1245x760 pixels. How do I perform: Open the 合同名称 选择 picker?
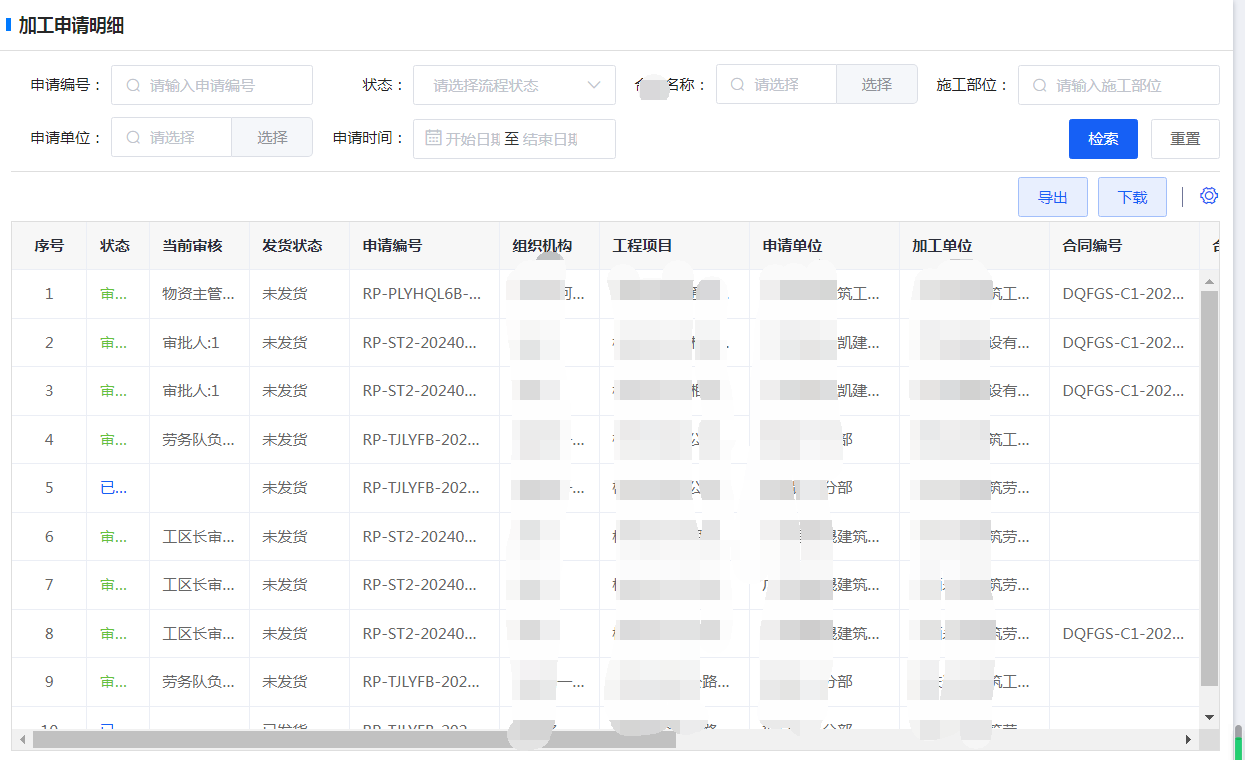coord(876,86)
